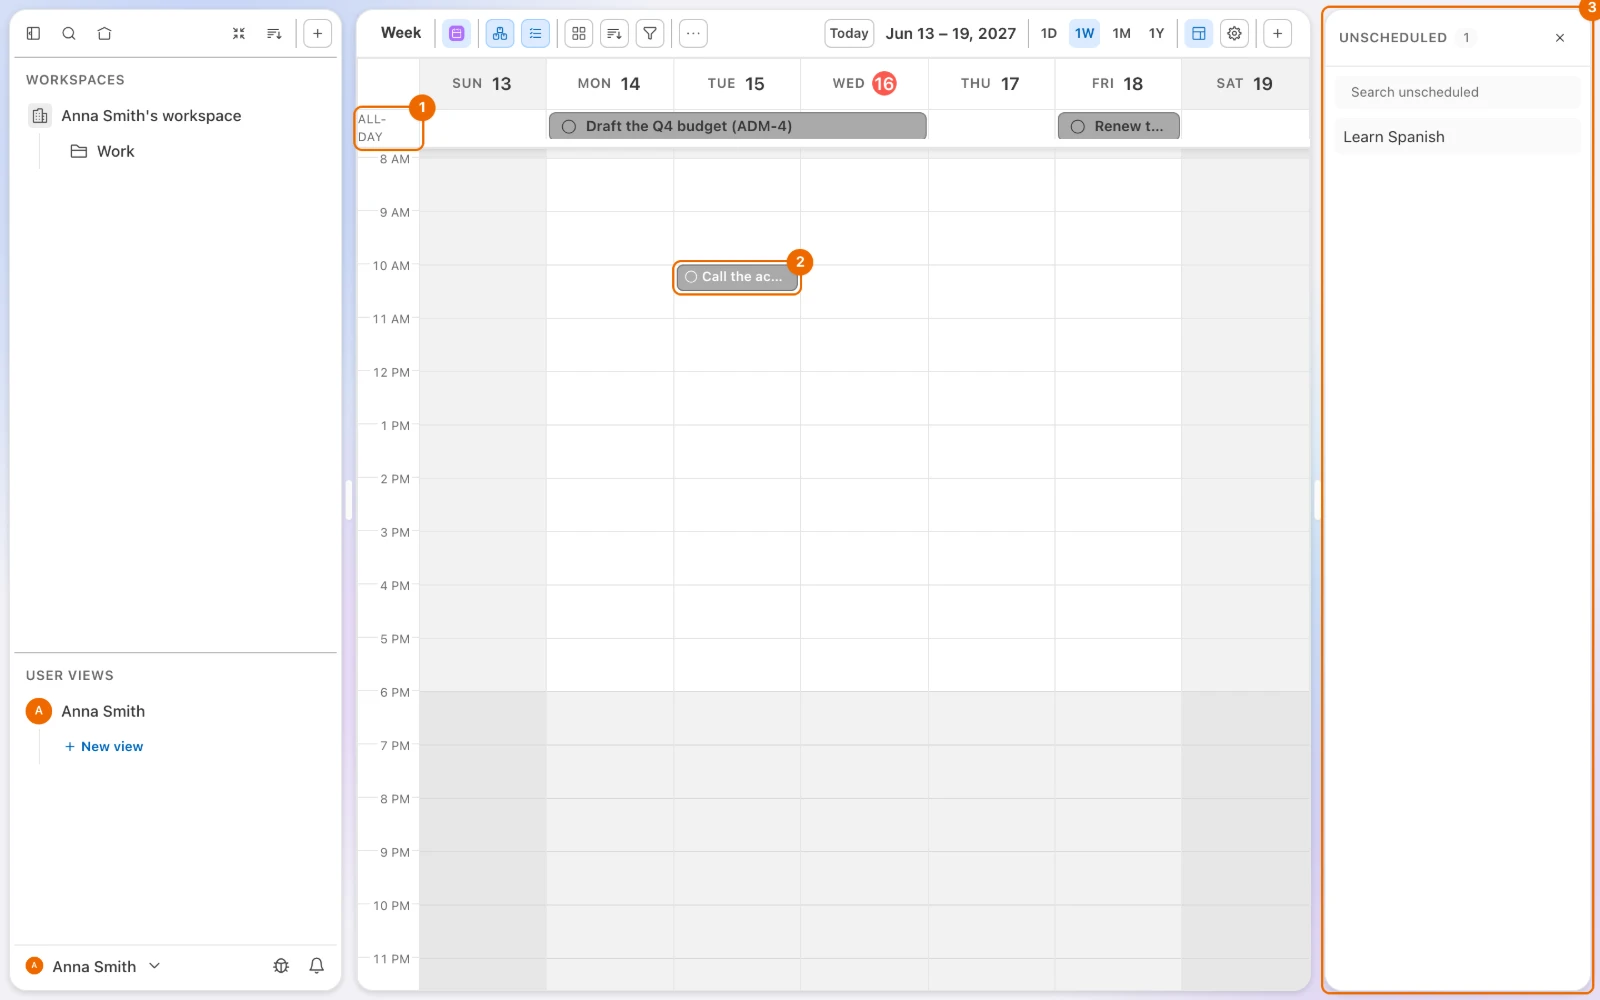
Task: Open the Call the ac... event
Action: tap(737, 277)
